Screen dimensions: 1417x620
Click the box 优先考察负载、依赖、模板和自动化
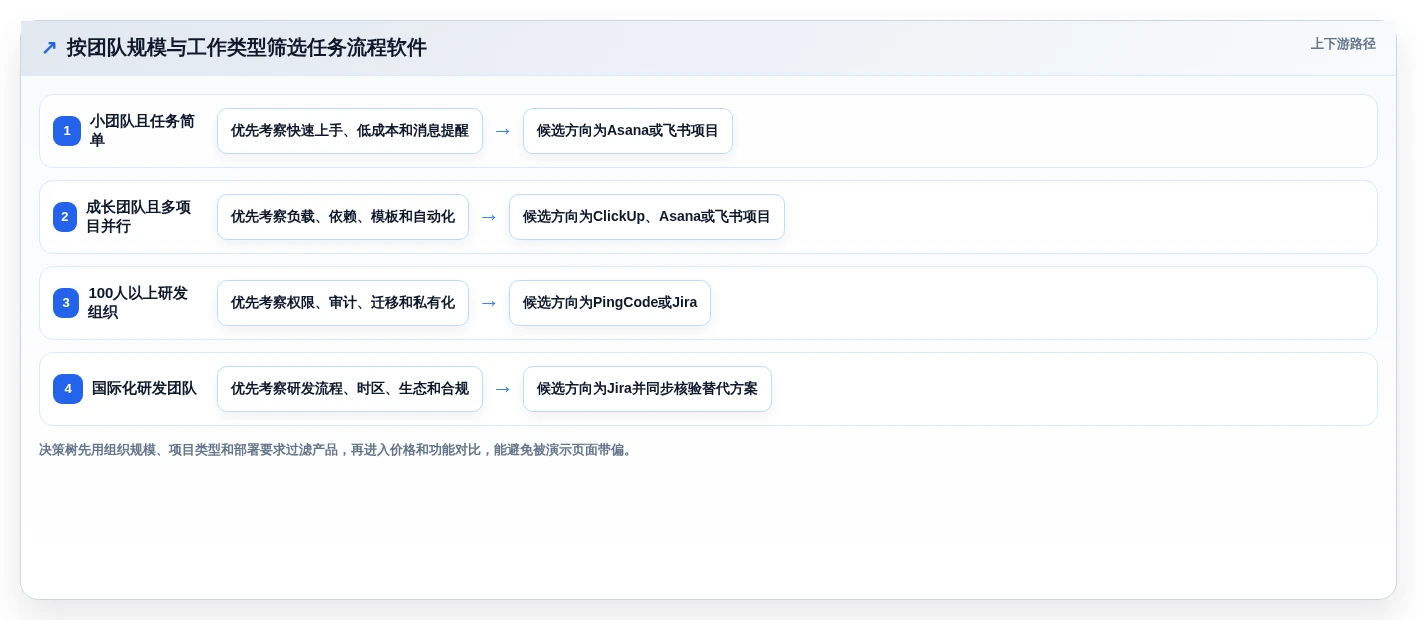pos(343,217)
